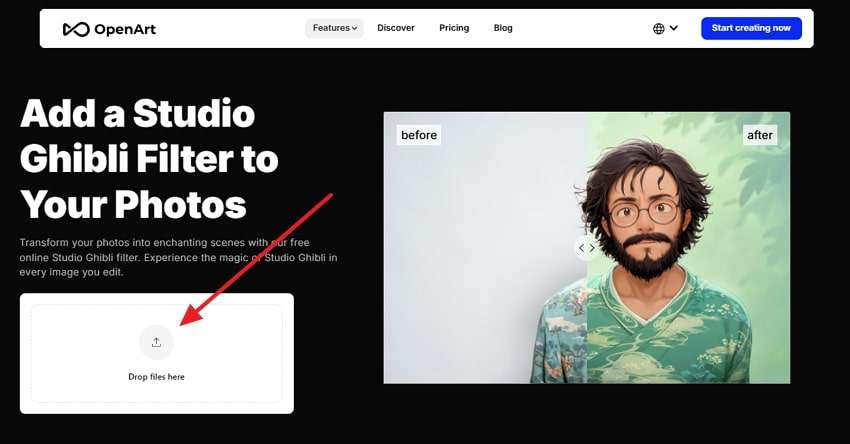Expand the Features dropdown menu
The height and width of the screenshot is (444, 850).
pyautogui.click(x=334, y=28)
